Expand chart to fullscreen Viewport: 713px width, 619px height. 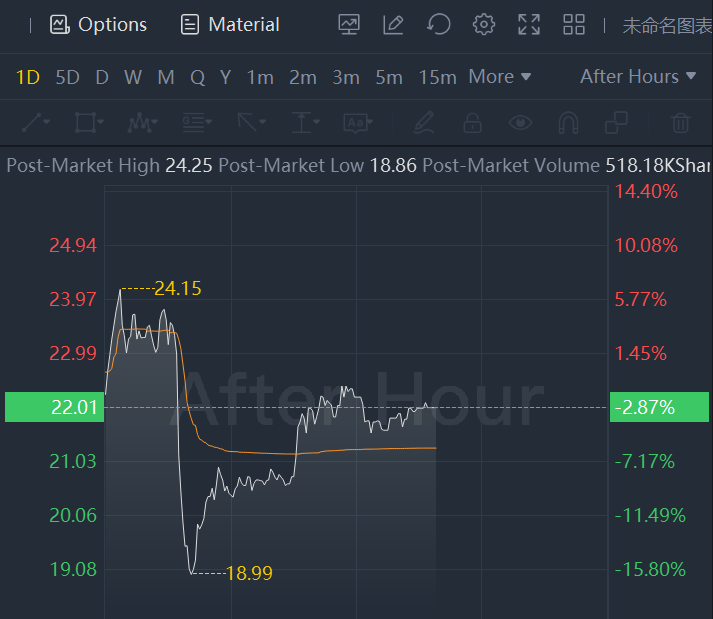pyautogui.click(x=529, y=25)
